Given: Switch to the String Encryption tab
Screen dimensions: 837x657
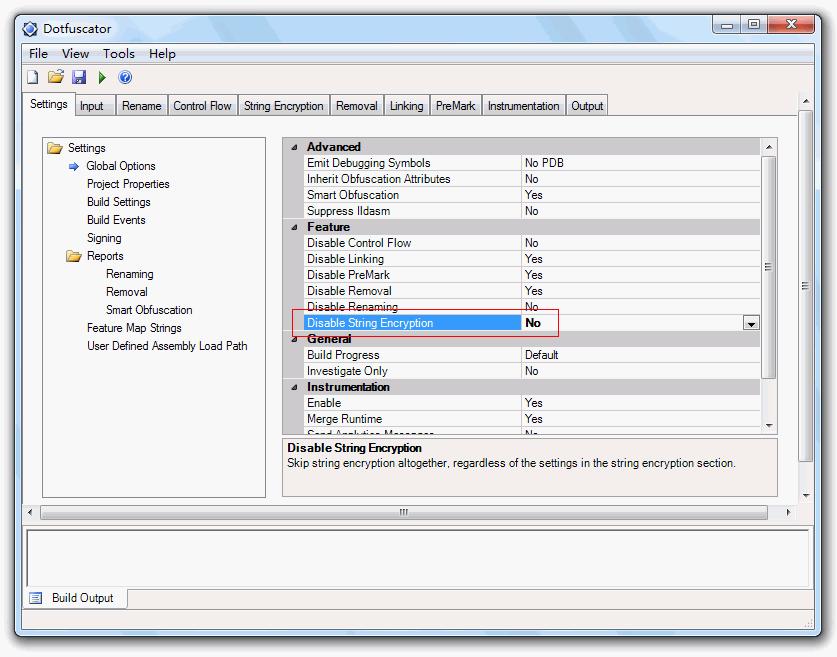Looking at the screenshot, I should [x=283, y=106].
